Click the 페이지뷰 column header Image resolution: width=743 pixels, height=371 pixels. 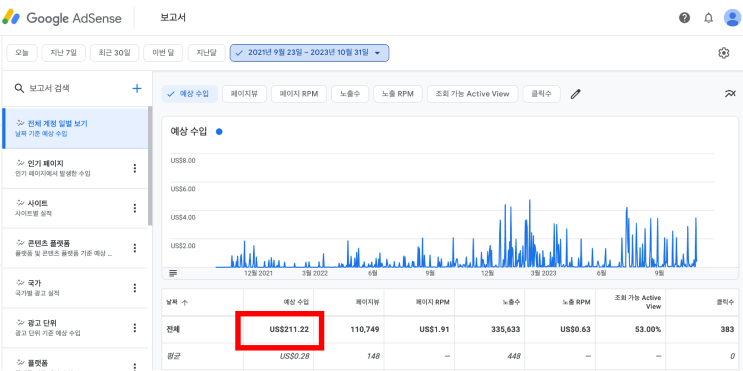(x=367, y=302)
